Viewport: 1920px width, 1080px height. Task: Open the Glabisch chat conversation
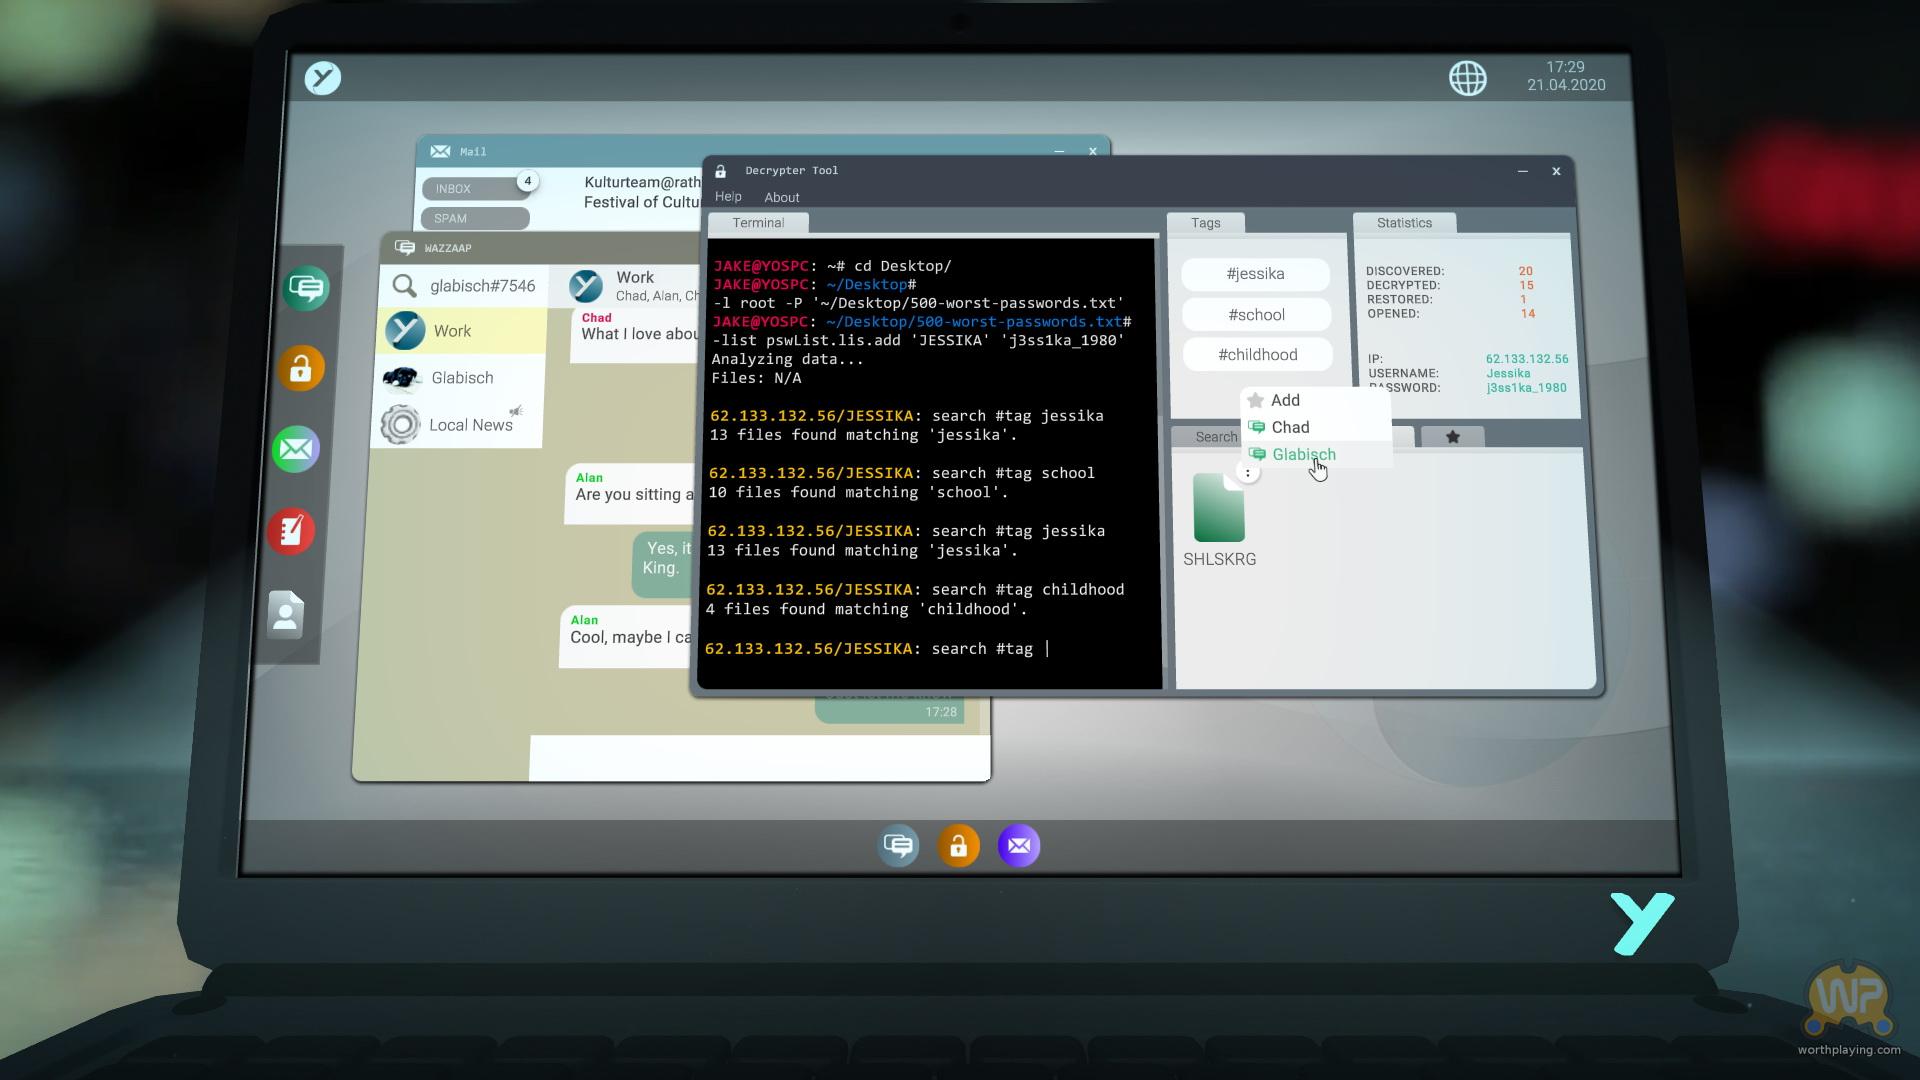(462, 378)
